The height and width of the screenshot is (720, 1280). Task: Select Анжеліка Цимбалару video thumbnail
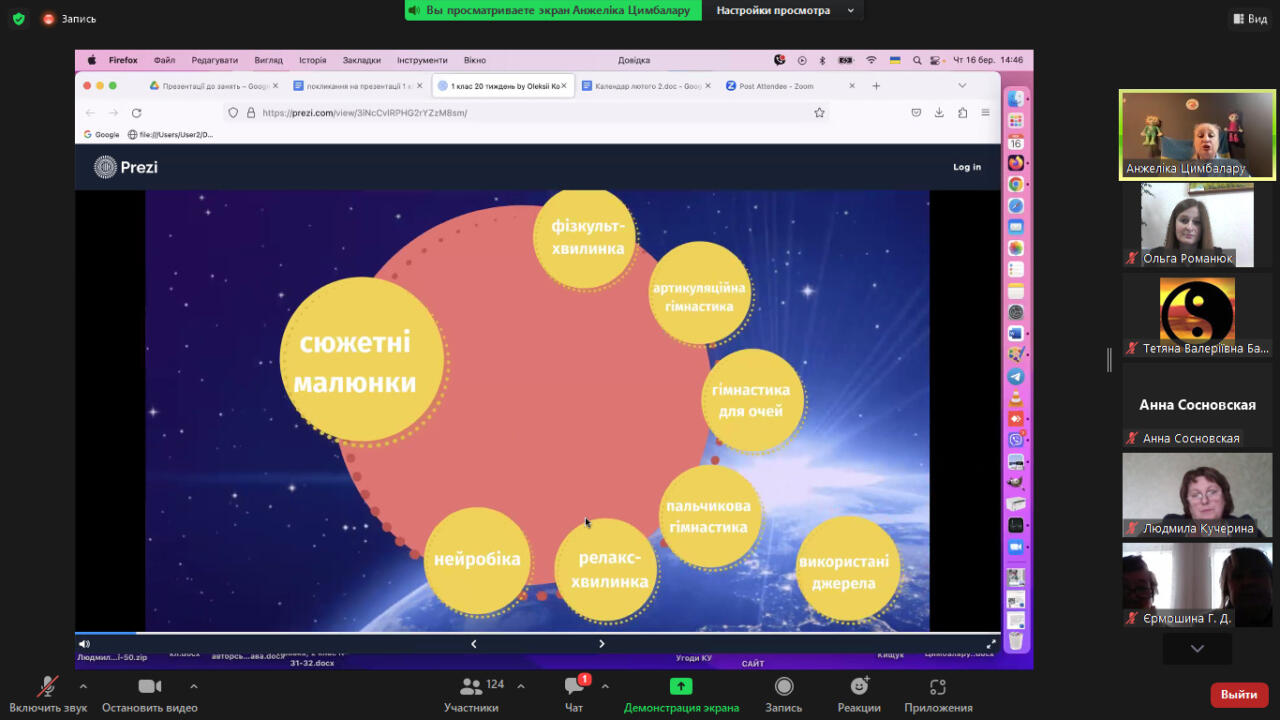point(1197,135)
